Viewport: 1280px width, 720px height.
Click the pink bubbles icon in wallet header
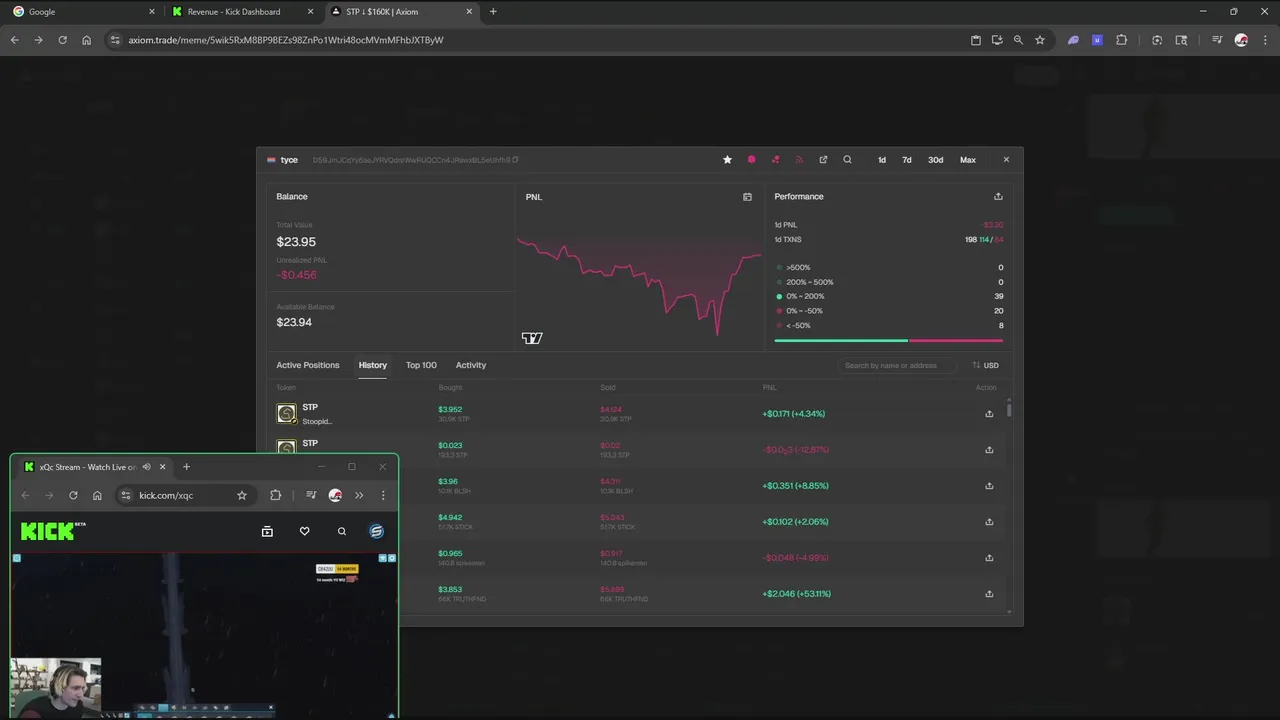(x=775, y=160)
